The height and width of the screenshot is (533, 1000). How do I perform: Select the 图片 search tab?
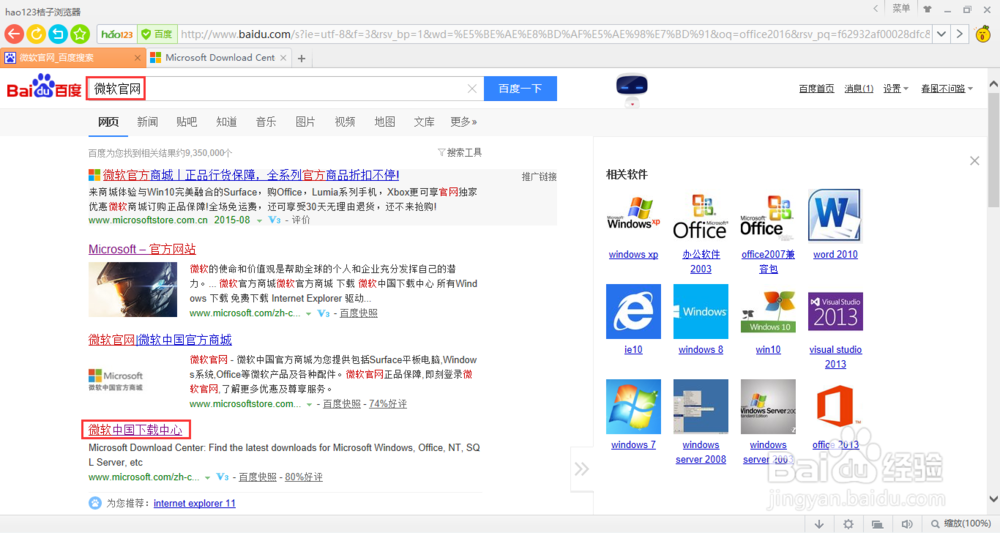(x=305, y=122)
